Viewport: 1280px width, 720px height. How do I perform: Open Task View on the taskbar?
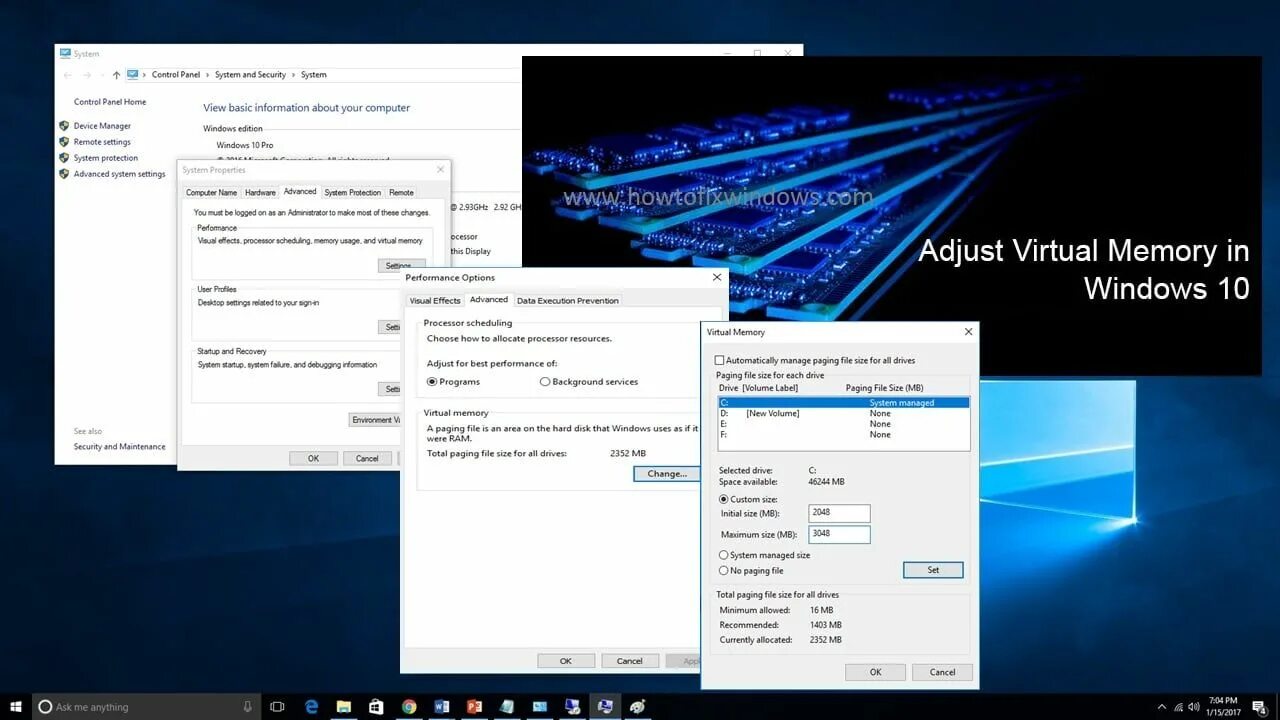click(x=278, y=707)
